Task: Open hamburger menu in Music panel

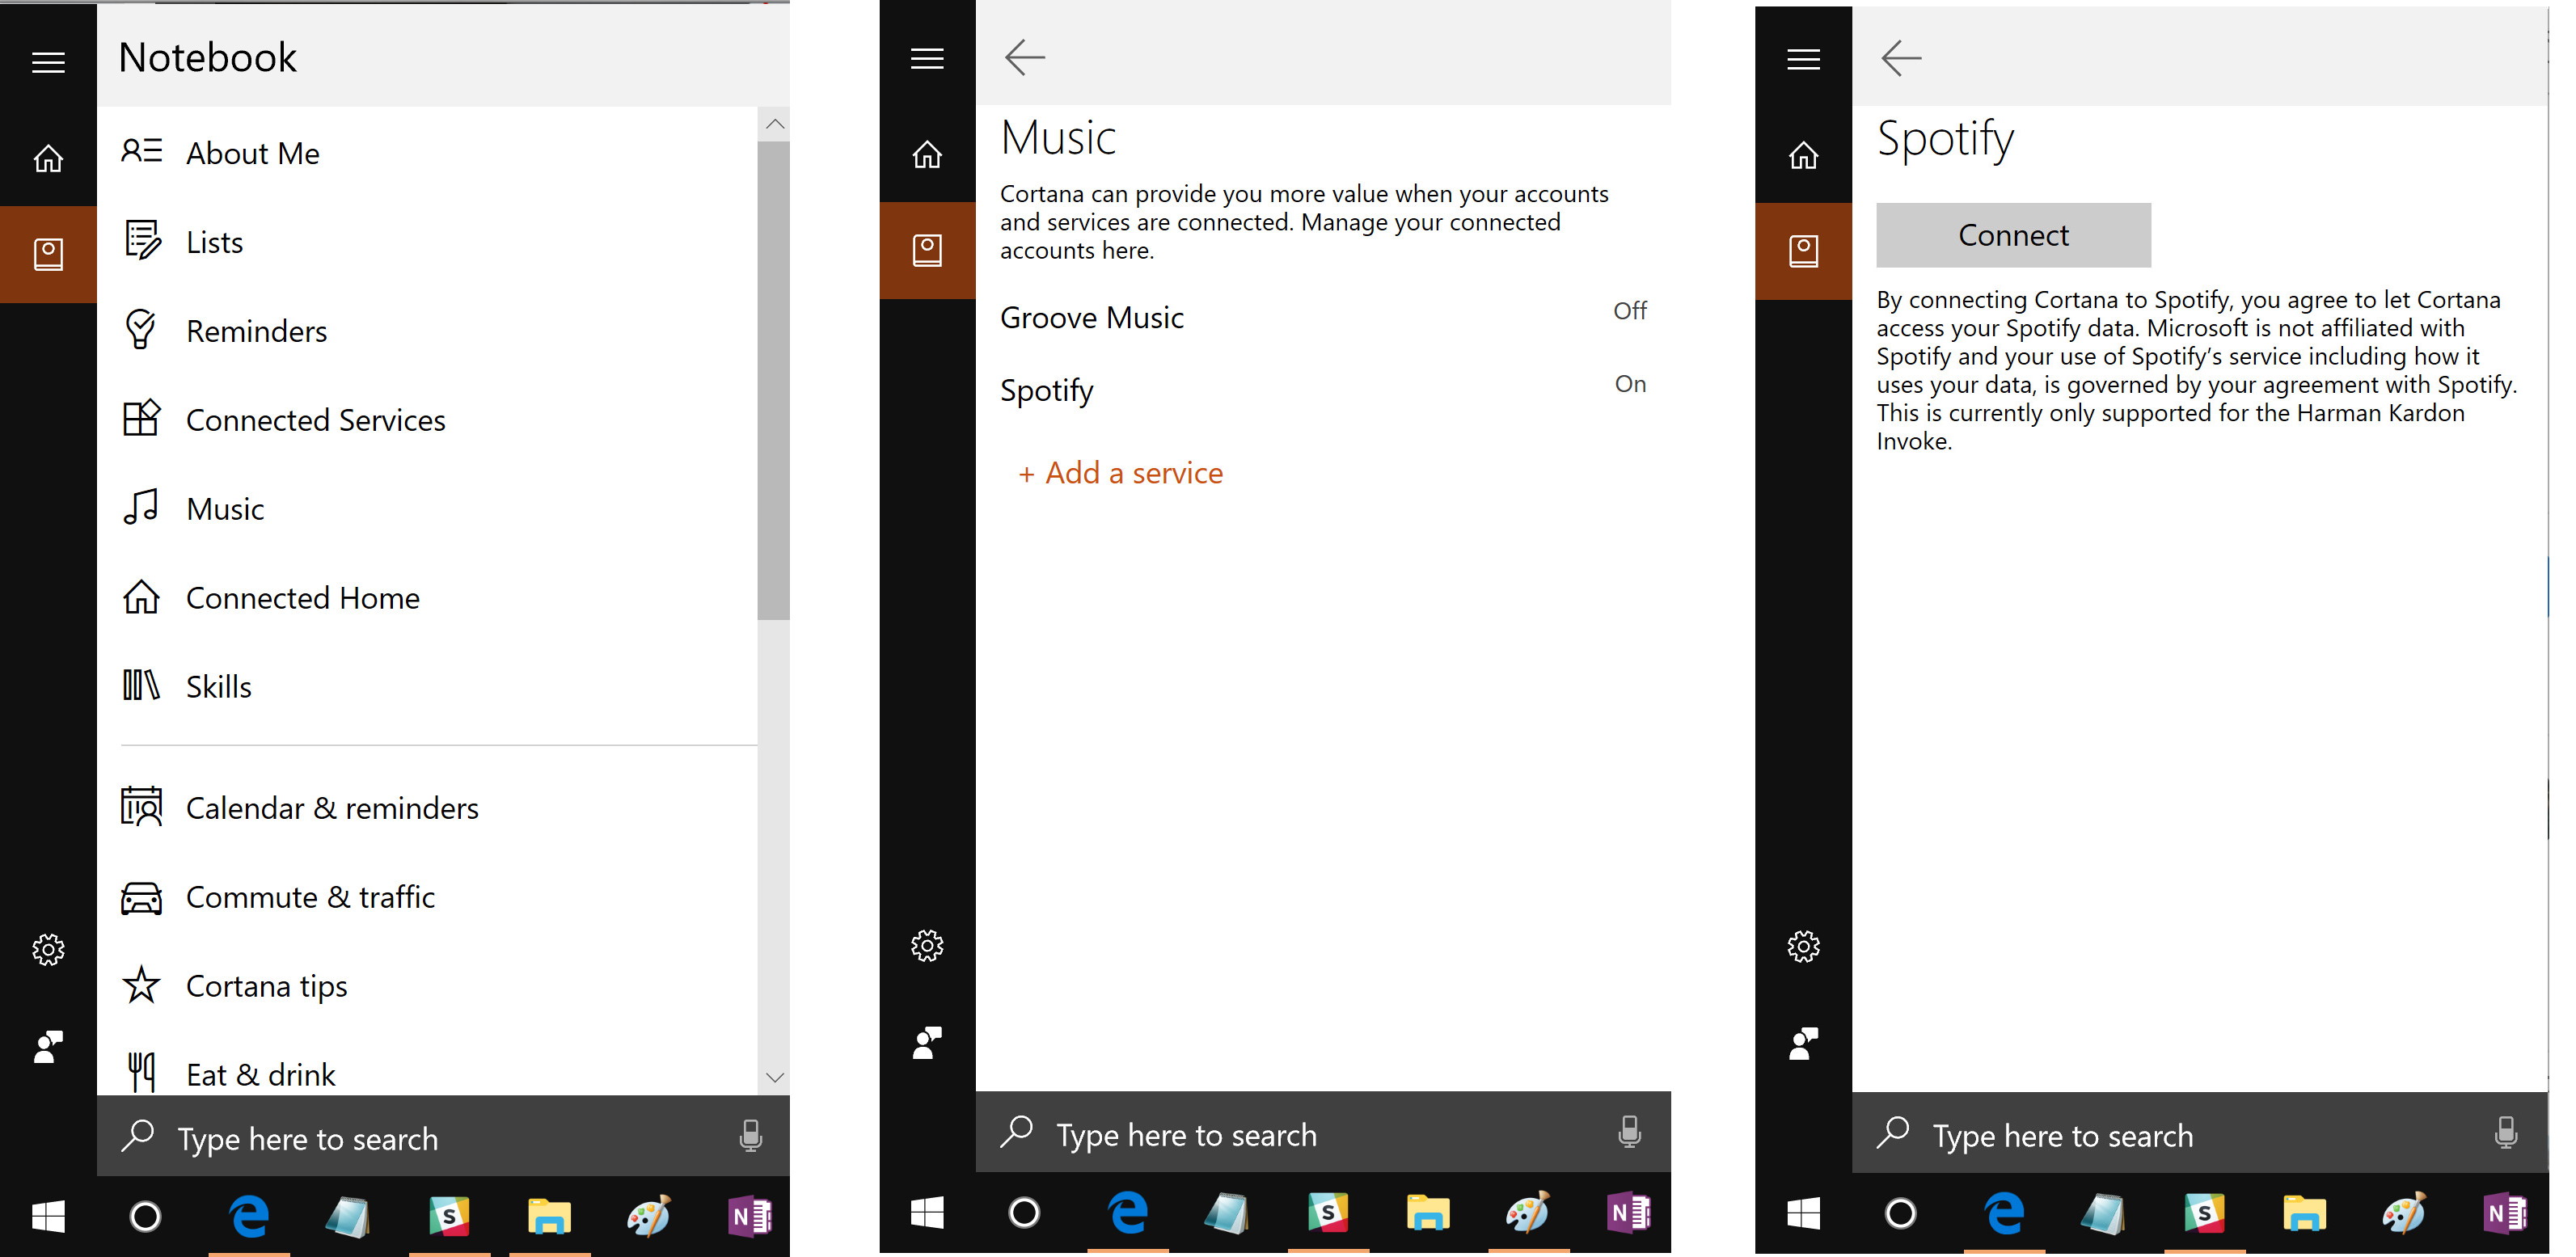Action: (927, 59)
